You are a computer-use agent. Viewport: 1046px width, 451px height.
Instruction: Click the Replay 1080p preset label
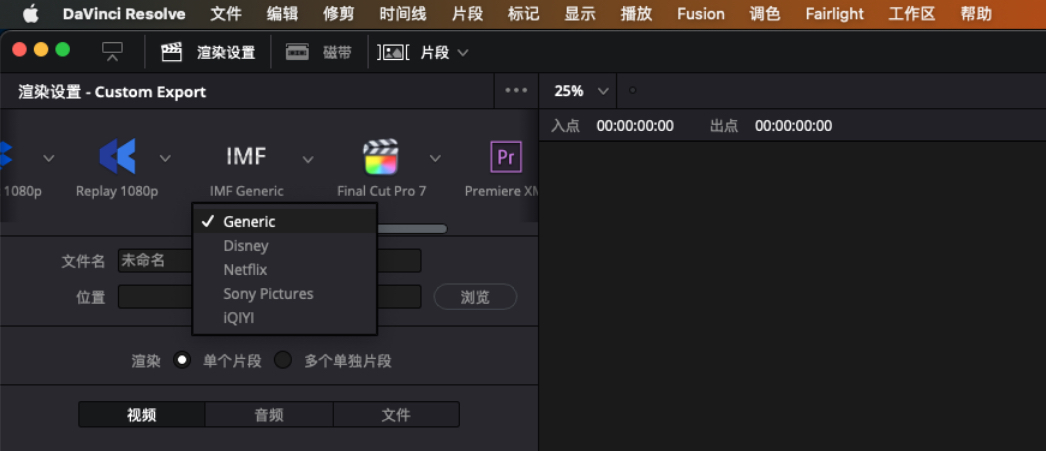pyautogui.click(x=117, y=191)
